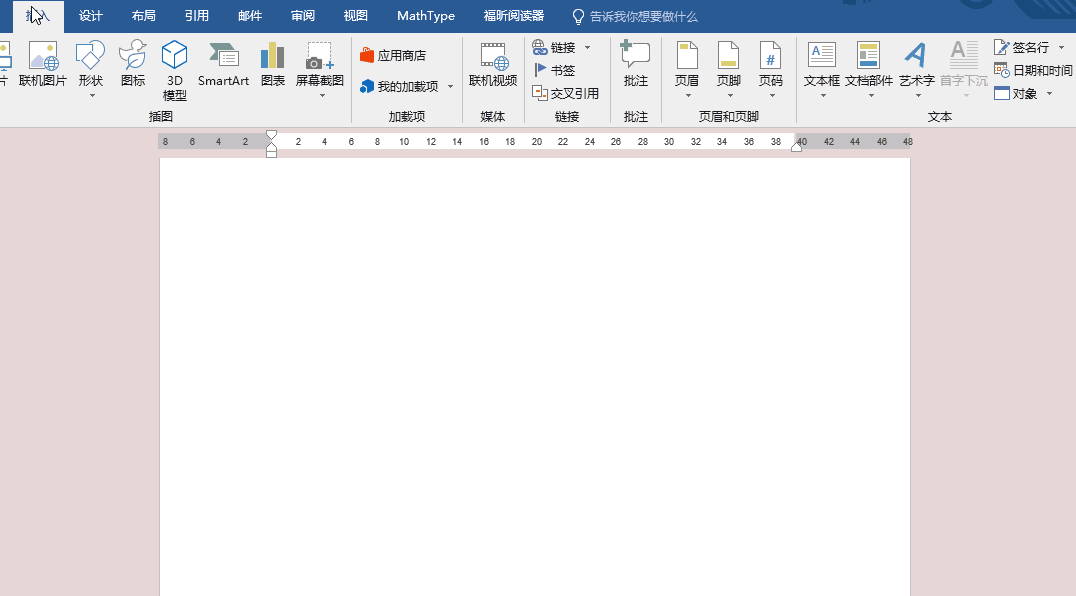
Task: Expand the 签名行 dropdown arrow
Action: click(x=1062, y=47)
